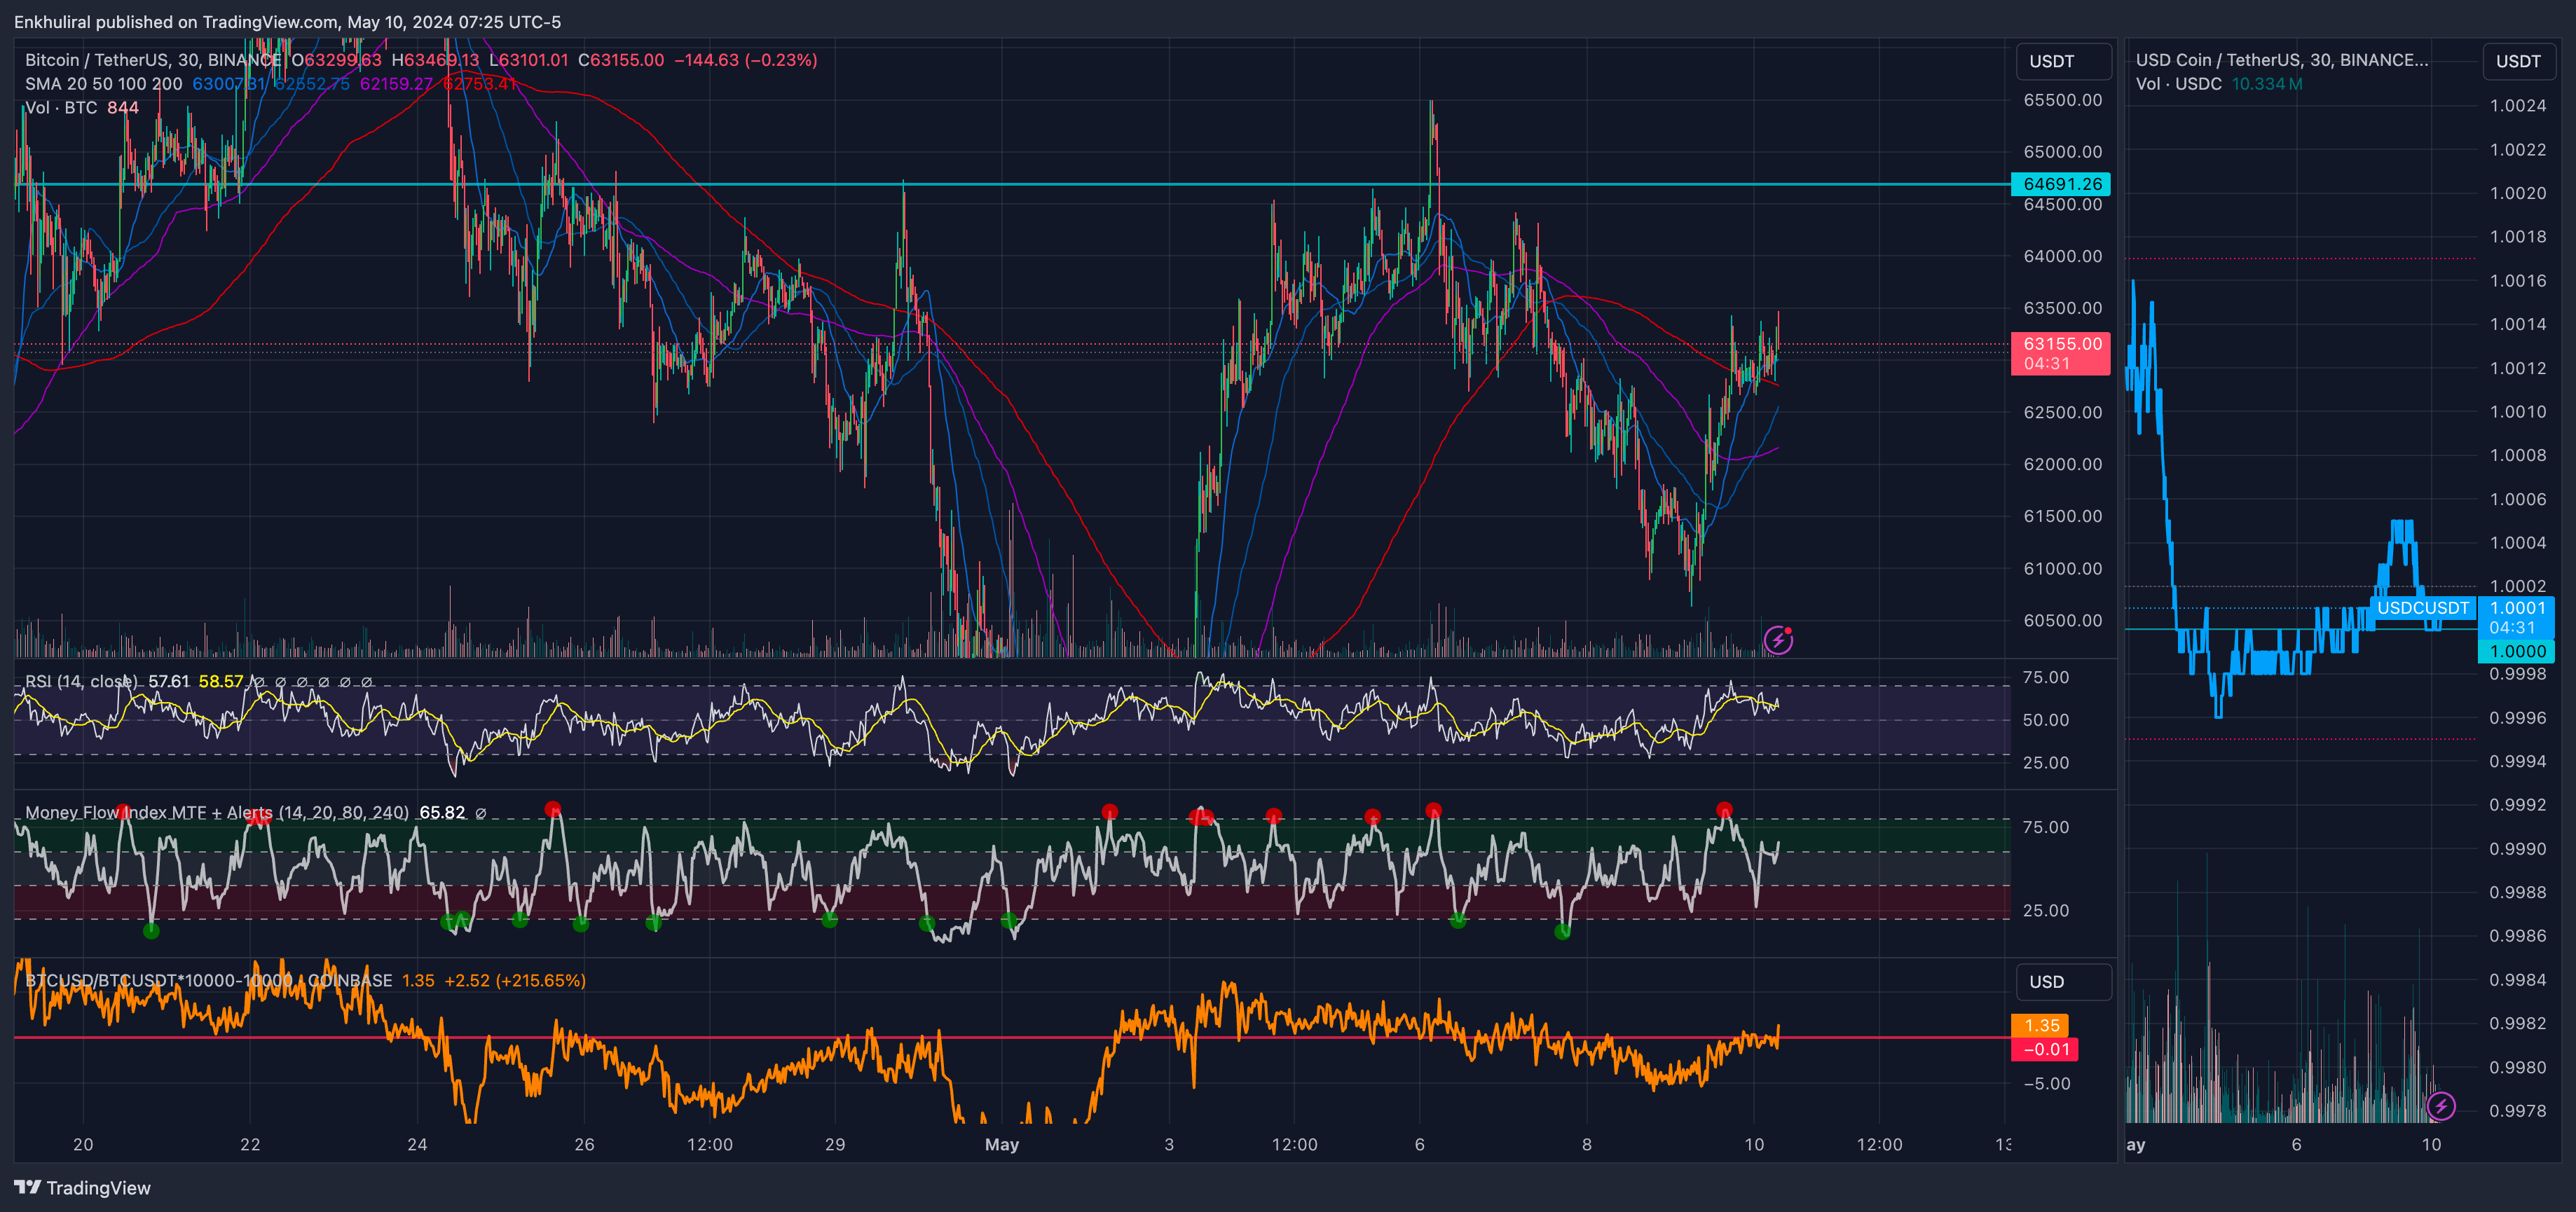Image resolution: width=2576 pixels, height=1212 pixels.
Task: Click the RSI (14, close) indicator label
Action: [80, 682]
